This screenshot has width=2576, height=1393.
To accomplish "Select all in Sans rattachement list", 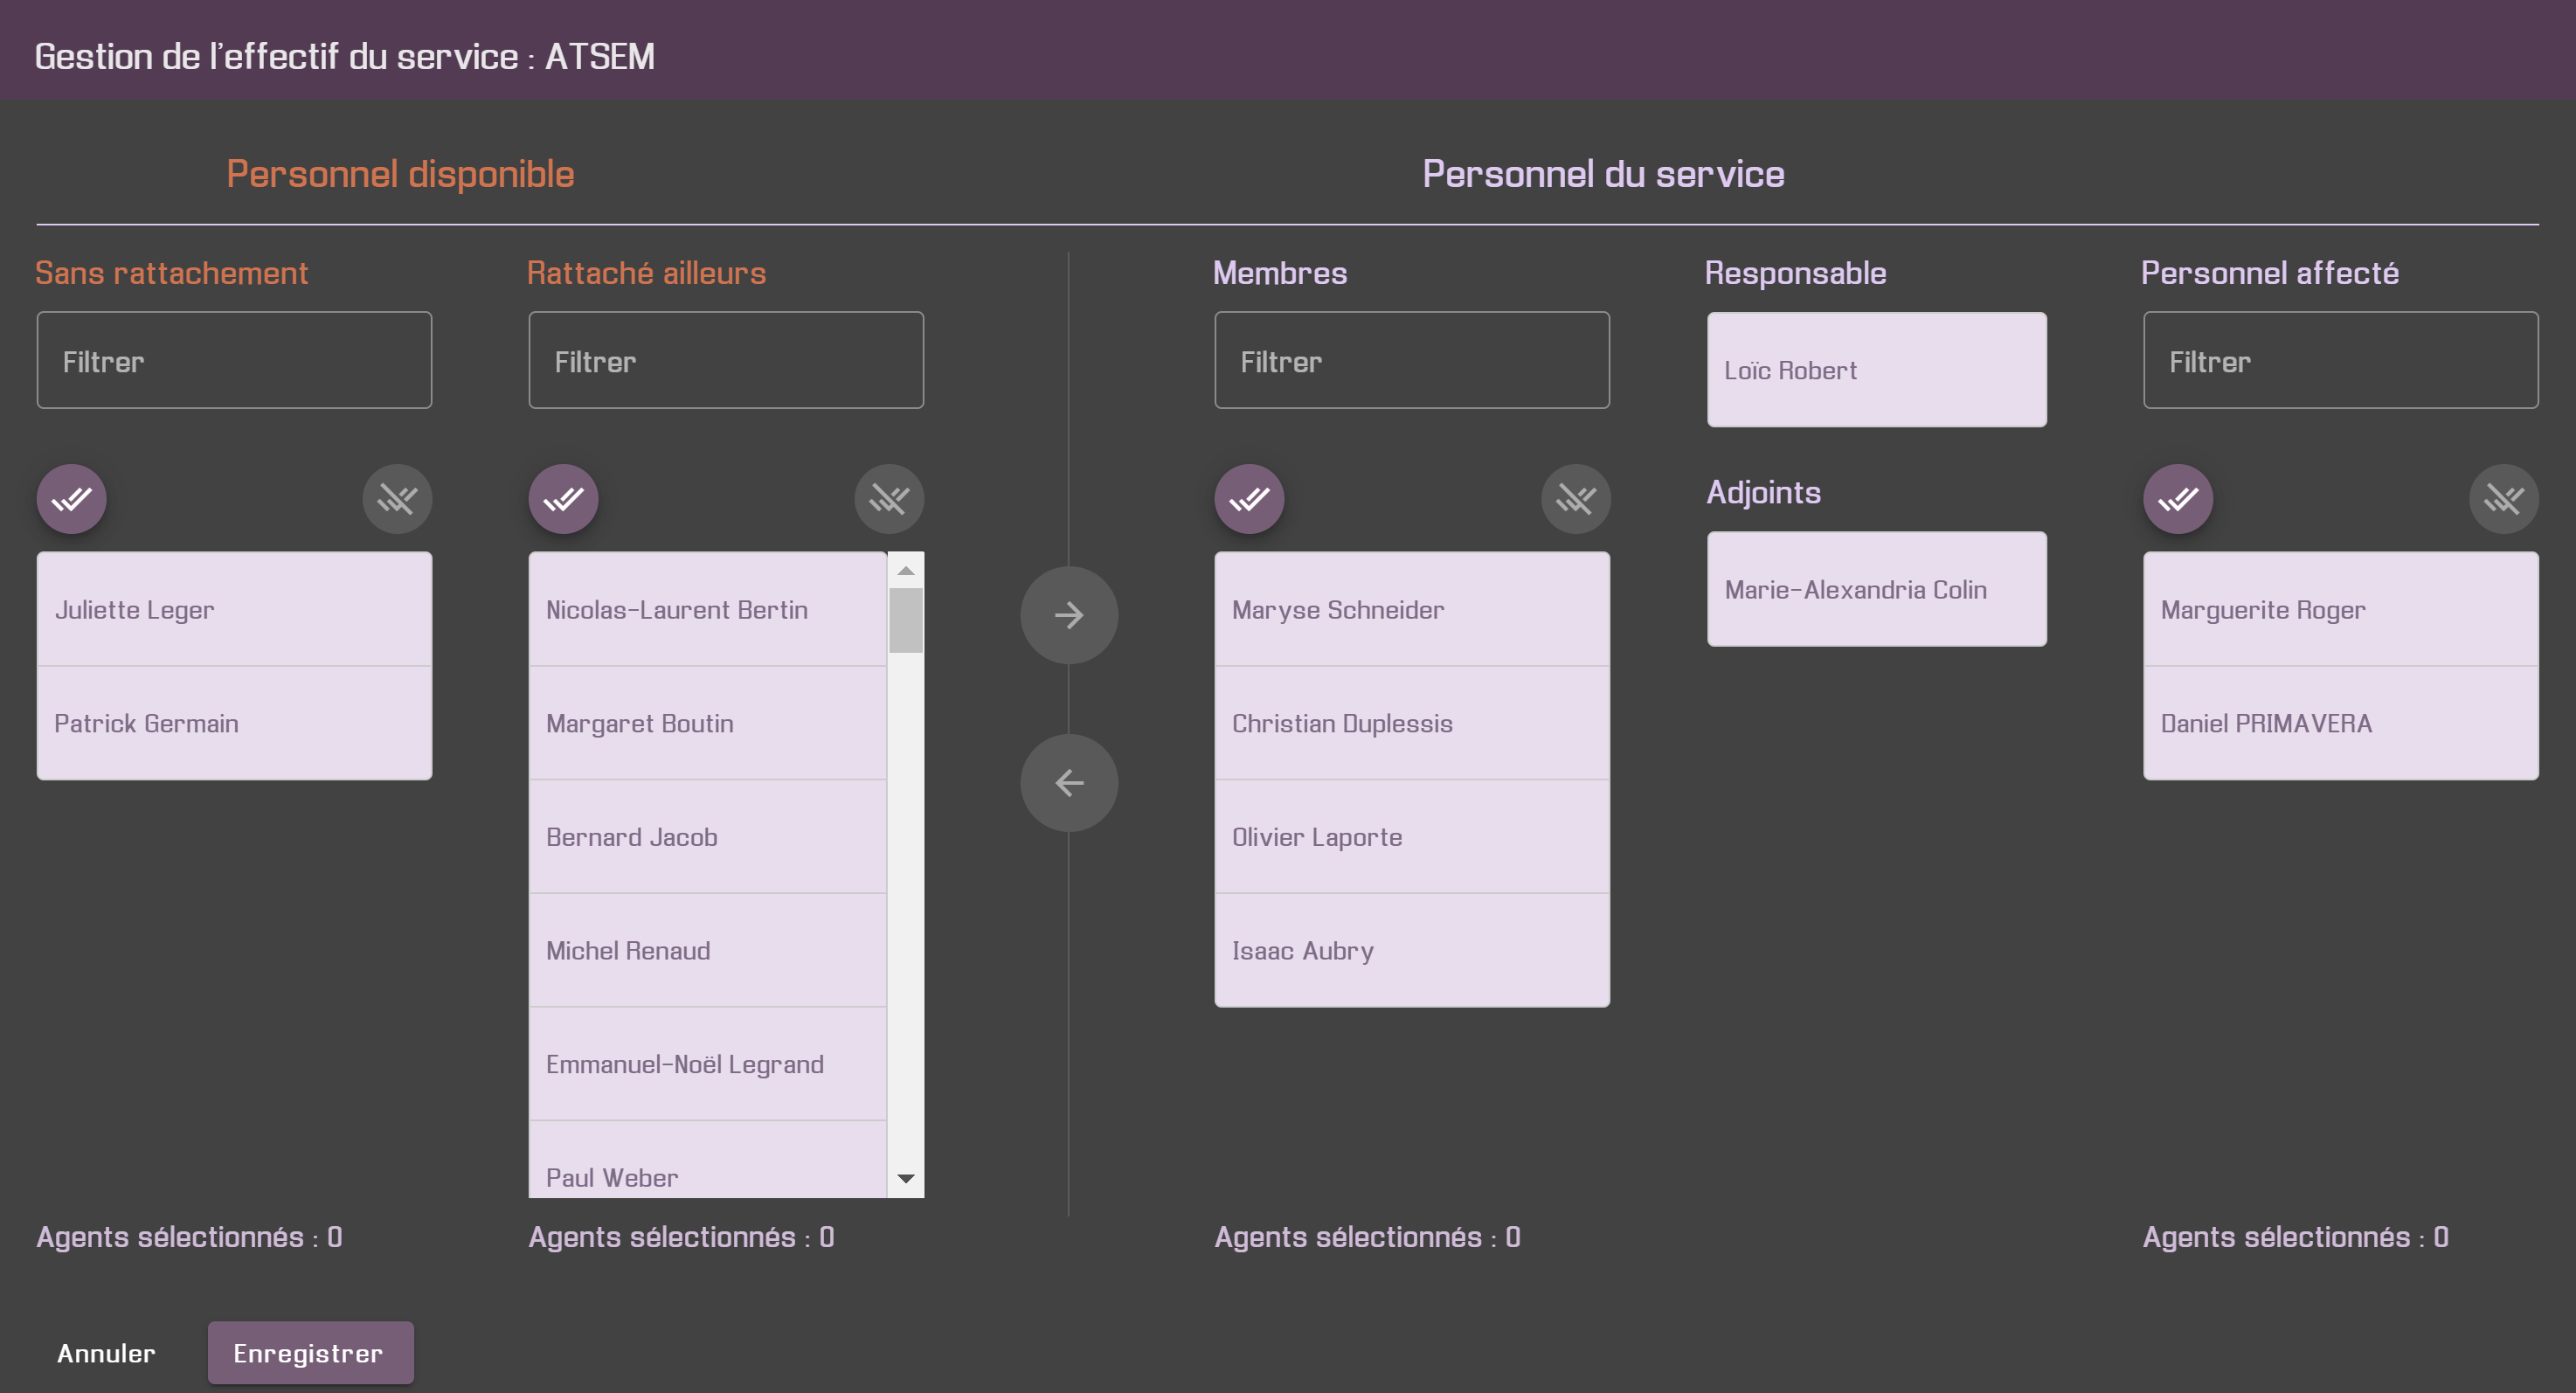I will 72,498.
